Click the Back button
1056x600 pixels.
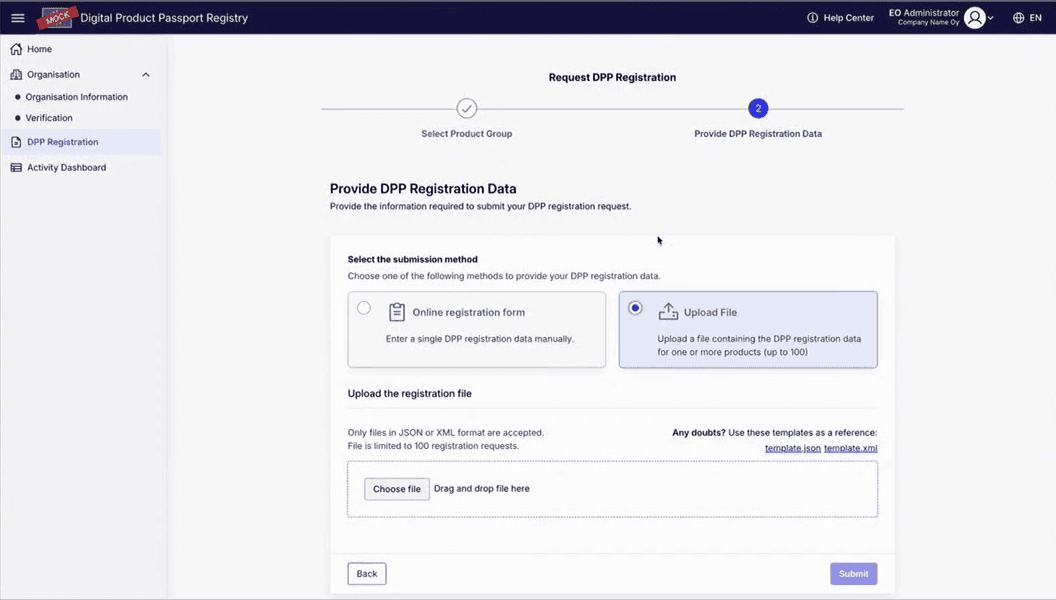point(367,574)
